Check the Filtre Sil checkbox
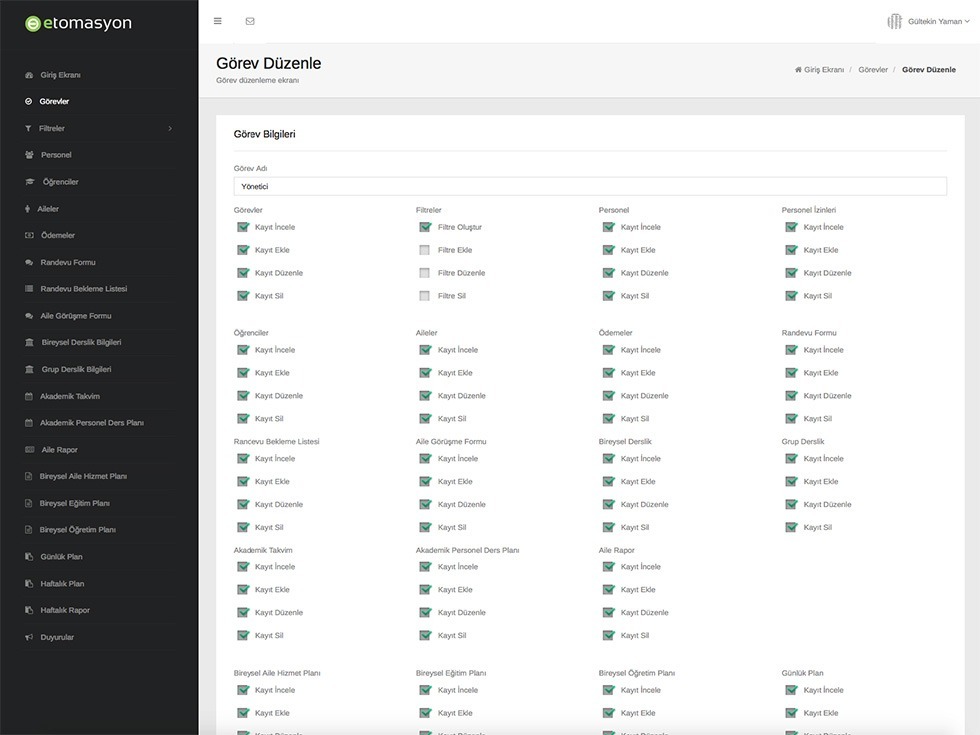This screenshot has width=980, height=735. (424, 296)
